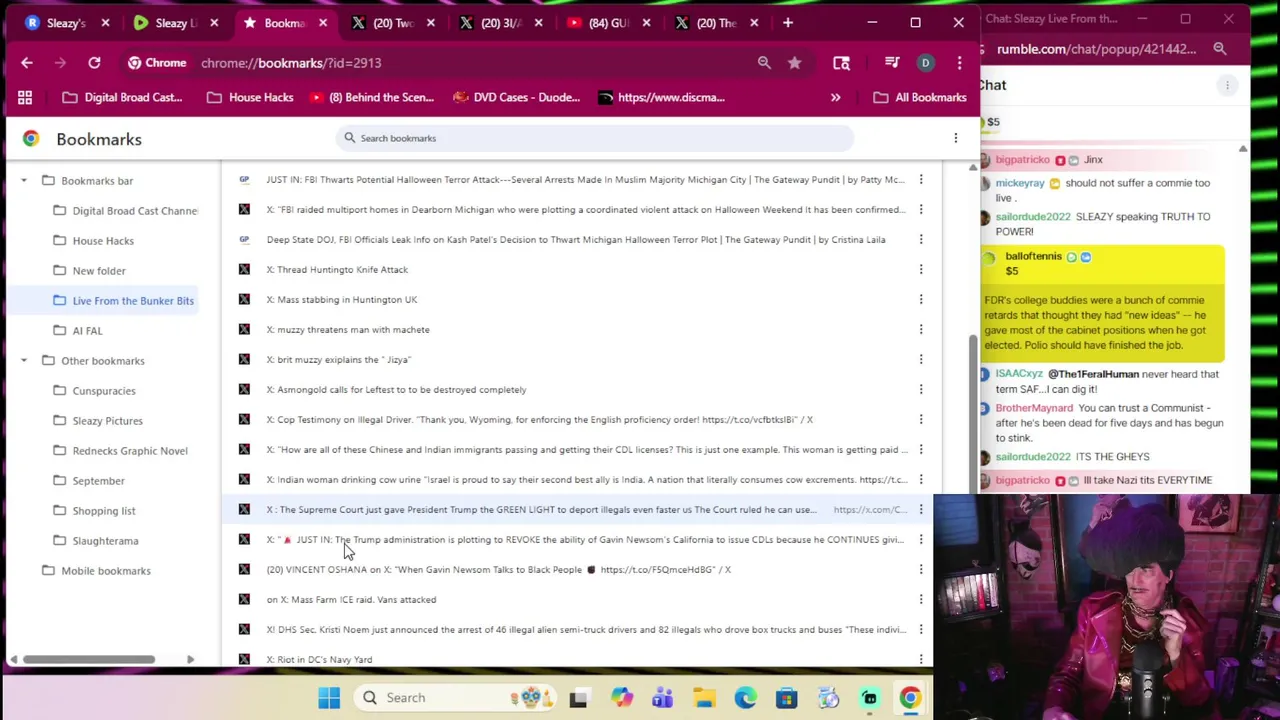Screen dimensions: 1280x720
Task: Open more actions for 'Mass stabbing in Huntington UK'
Action: tap(921, 299)
